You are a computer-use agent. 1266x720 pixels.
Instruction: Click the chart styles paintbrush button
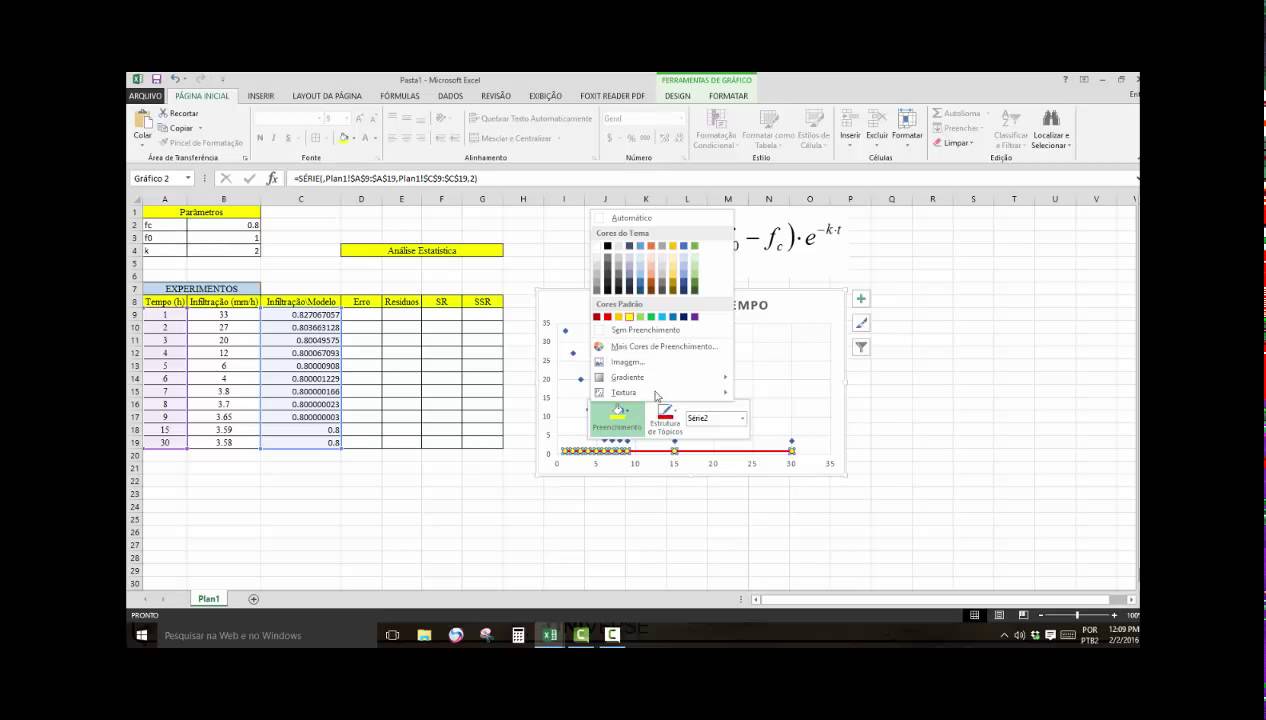click(x=861, y=323)
